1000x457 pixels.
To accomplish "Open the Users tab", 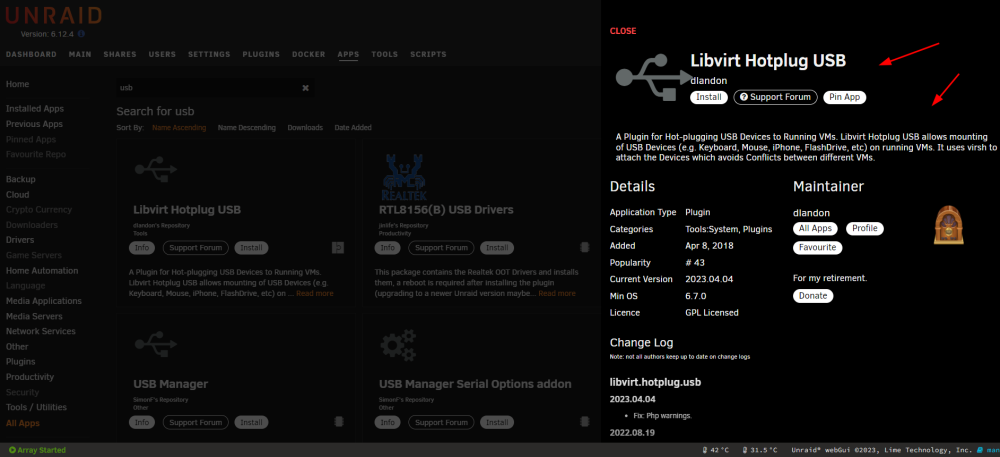I will tap(162, 54).
